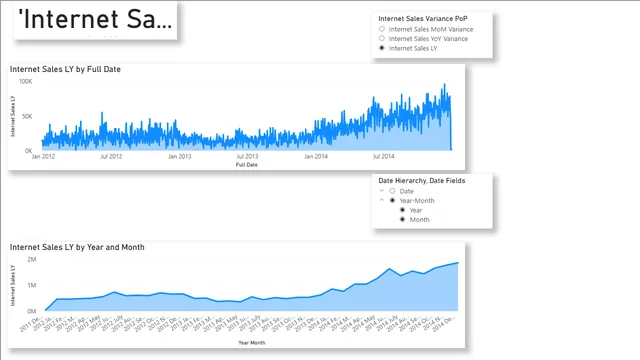Toggle the Year field radio button
Screen dimensions: 640x360
[x=402, y=210]
